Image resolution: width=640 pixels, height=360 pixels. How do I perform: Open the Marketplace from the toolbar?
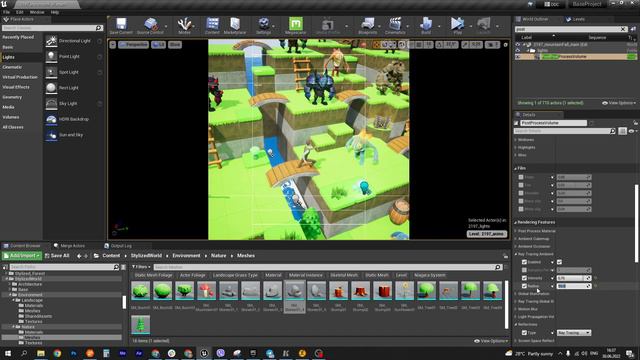pos(235,24)
